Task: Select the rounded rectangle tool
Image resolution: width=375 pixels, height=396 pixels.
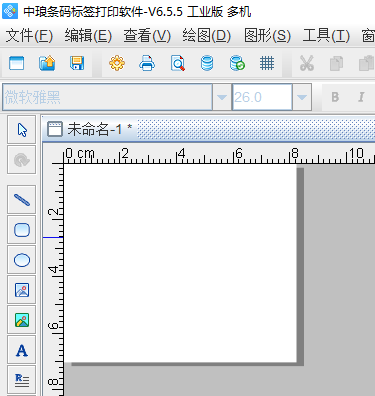Action: pos(22,230)
